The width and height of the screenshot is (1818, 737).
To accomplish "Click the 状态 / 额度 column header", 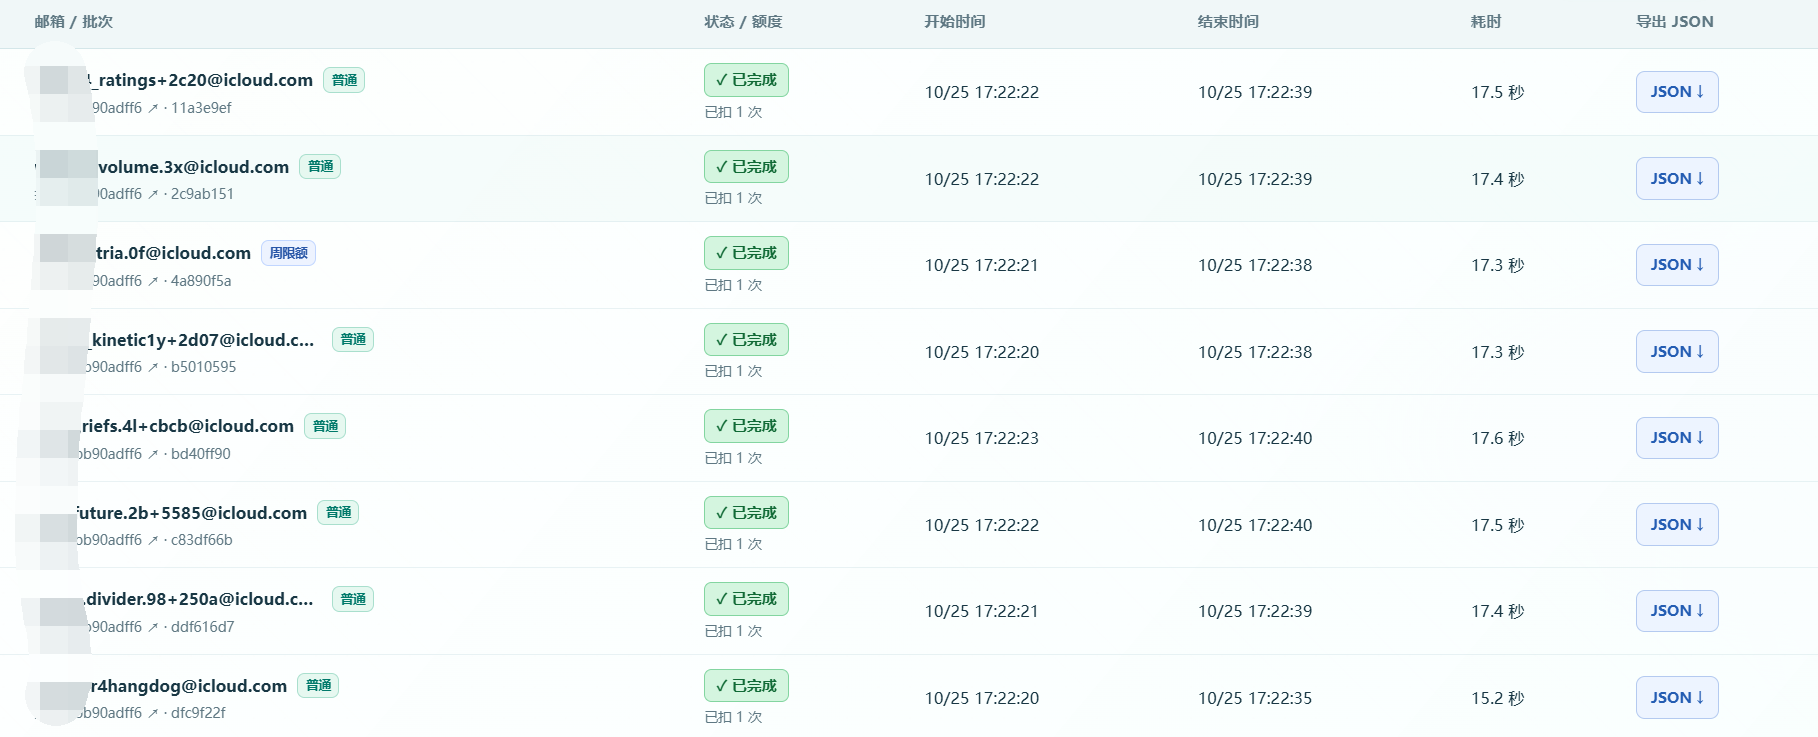I will pyautogui.click(x=743, y=22).
